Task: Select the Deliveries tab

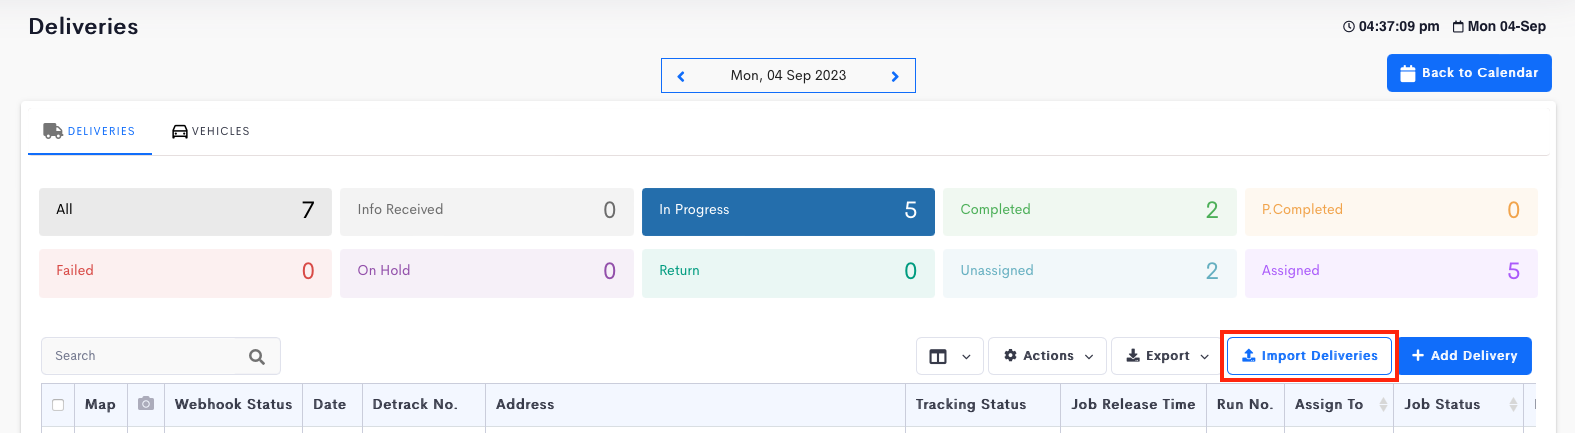Action: pos(89,131)
